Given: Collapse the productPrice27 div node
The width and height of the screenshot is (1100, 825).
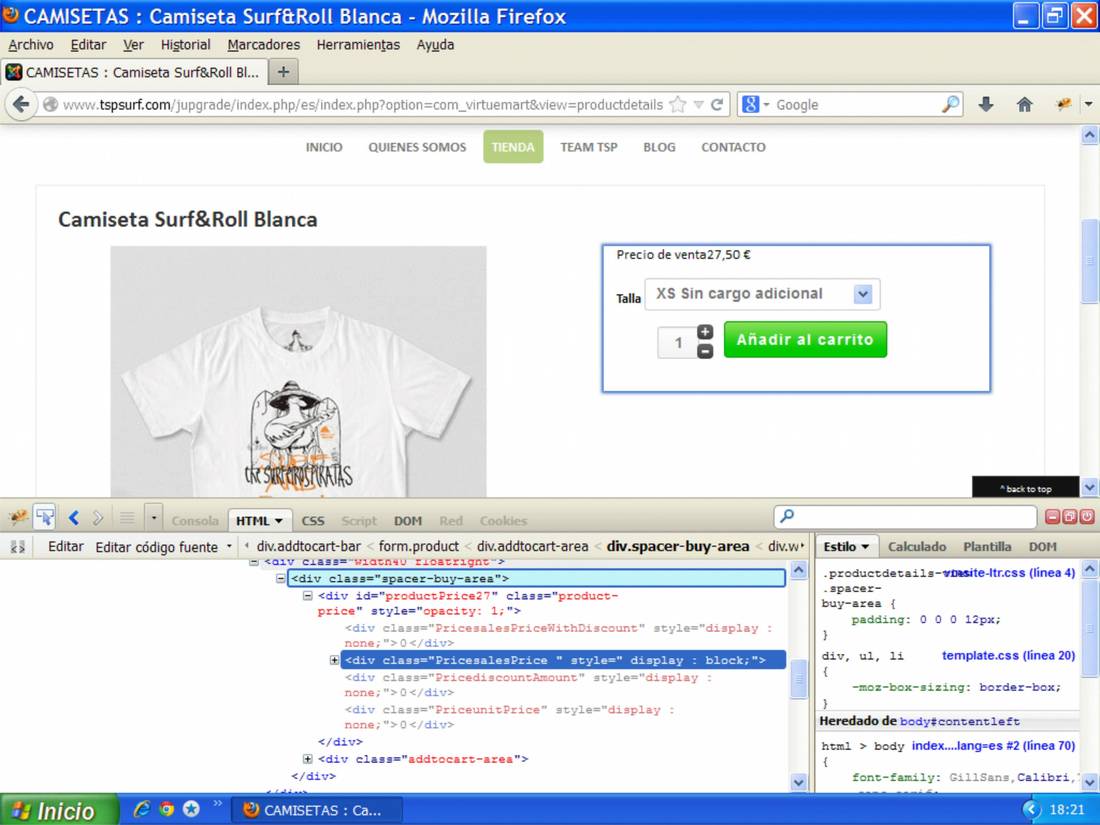Looking at the screenshot, I should tap(307, 596).
